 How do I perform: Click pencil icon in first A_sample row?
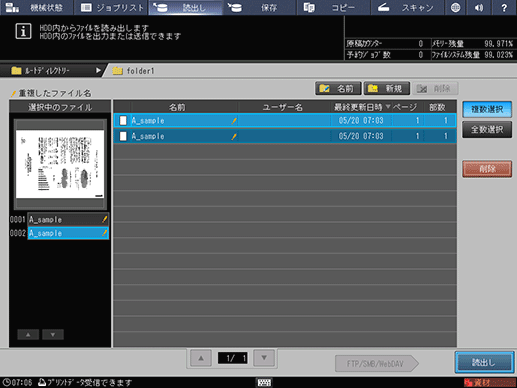[x=234, y=121]
